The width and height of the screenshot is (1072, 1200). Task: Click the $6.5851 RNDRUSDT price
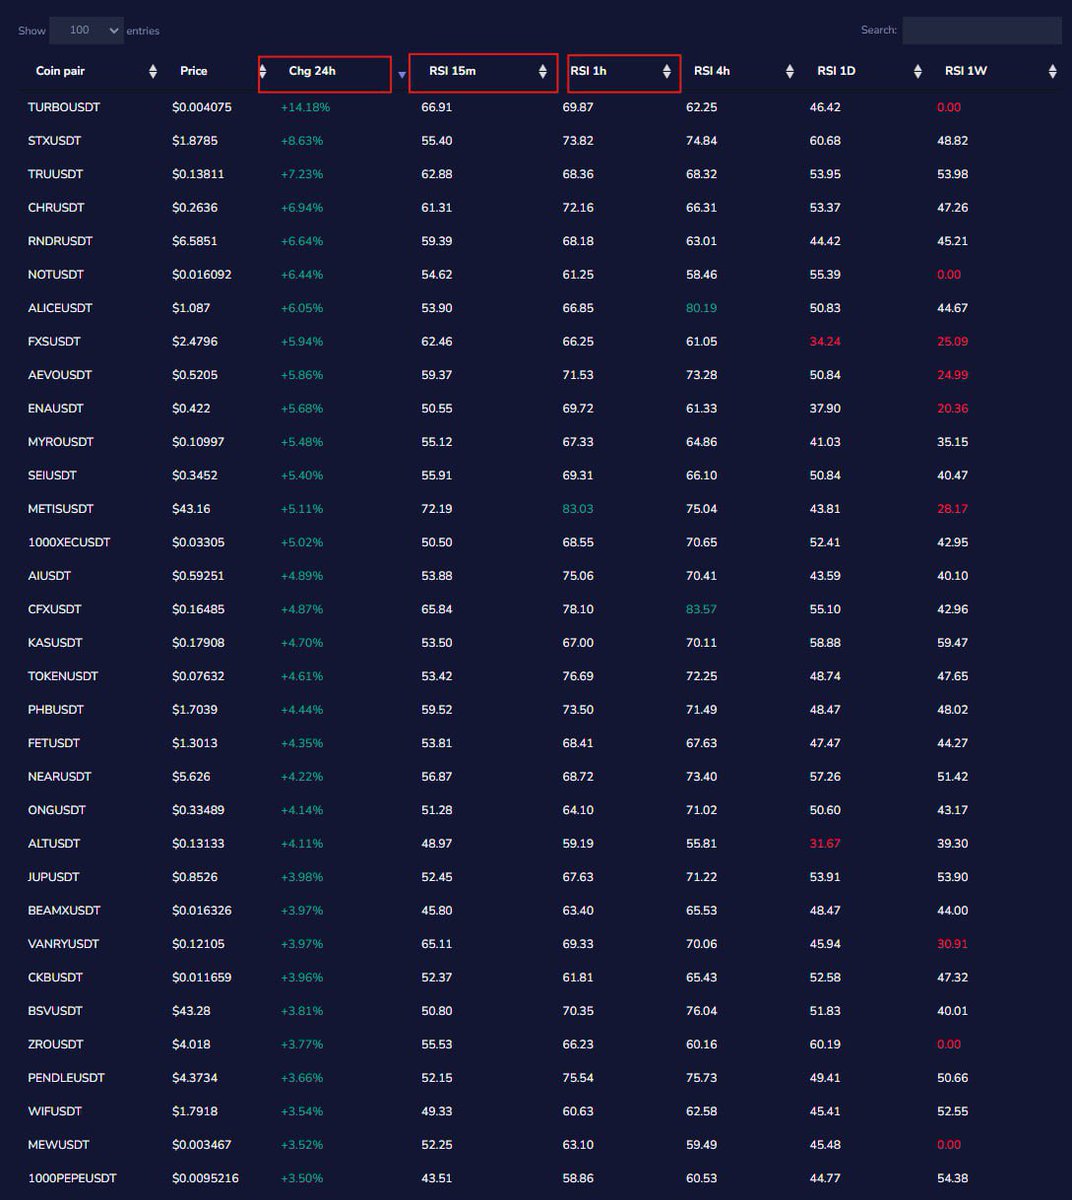click(194, 241)
